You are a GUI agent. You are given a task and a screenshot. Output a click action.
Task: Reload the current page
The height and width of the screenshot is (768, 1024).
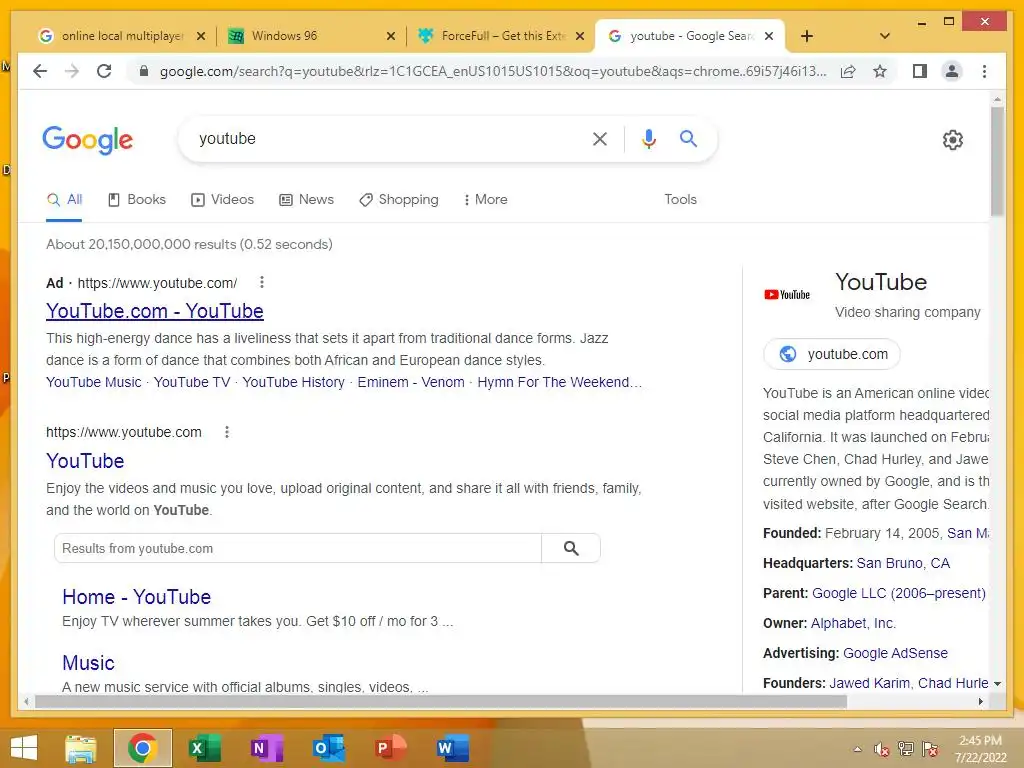click(x=104, y=71)
